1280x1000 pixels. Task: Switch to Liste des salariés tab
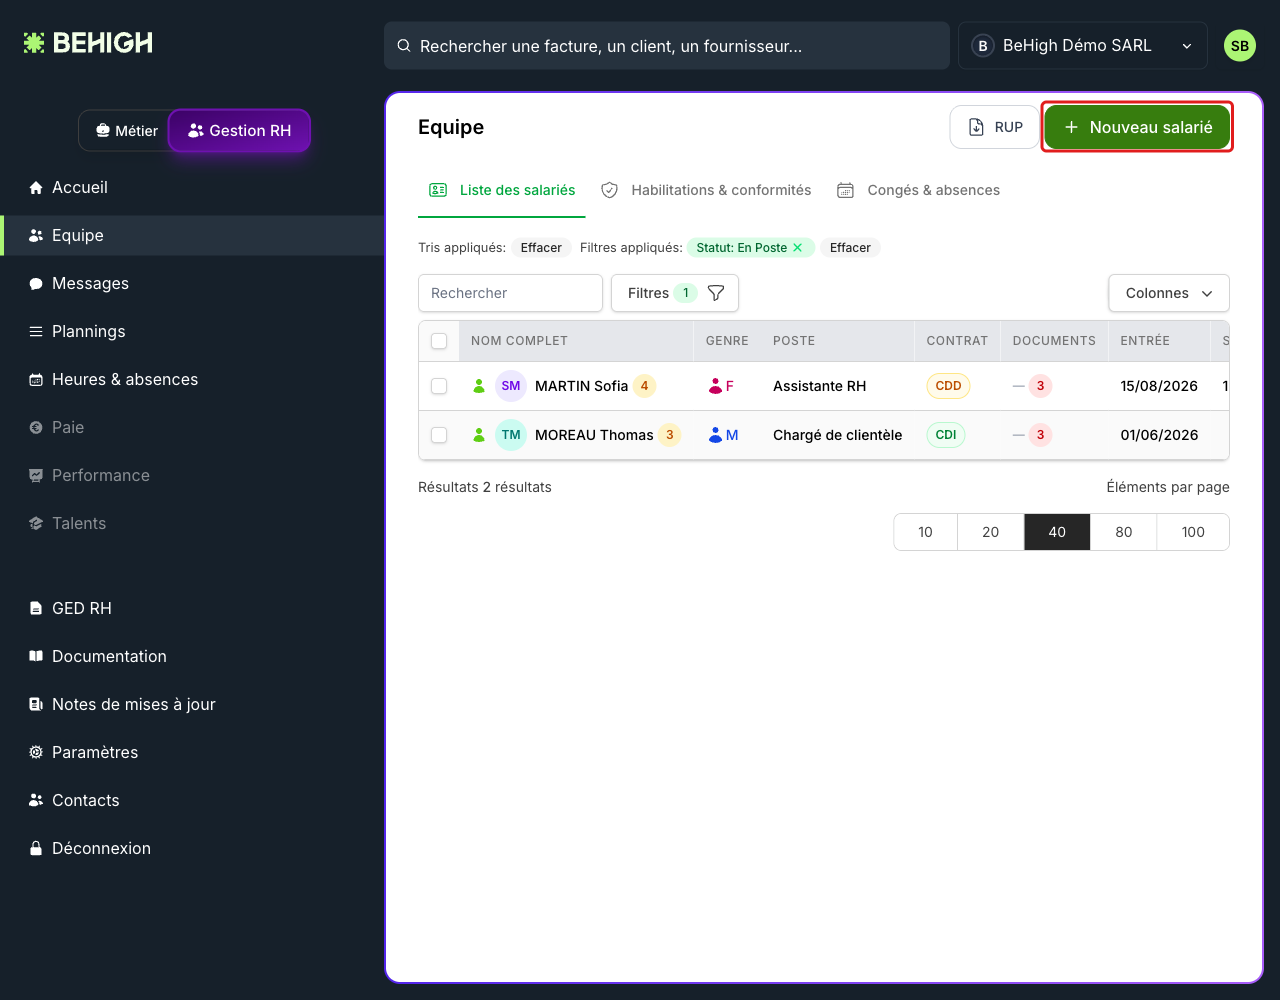pyautogui.click(x=502, y=190)
